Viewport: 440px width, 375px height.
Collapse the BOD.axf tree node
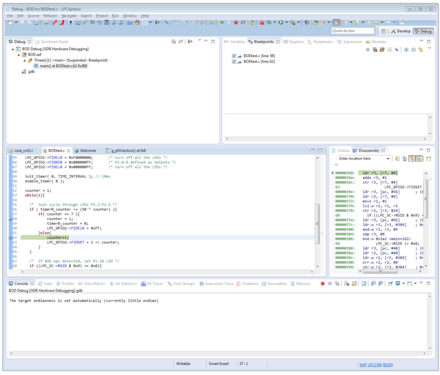[x=19, y=55]
